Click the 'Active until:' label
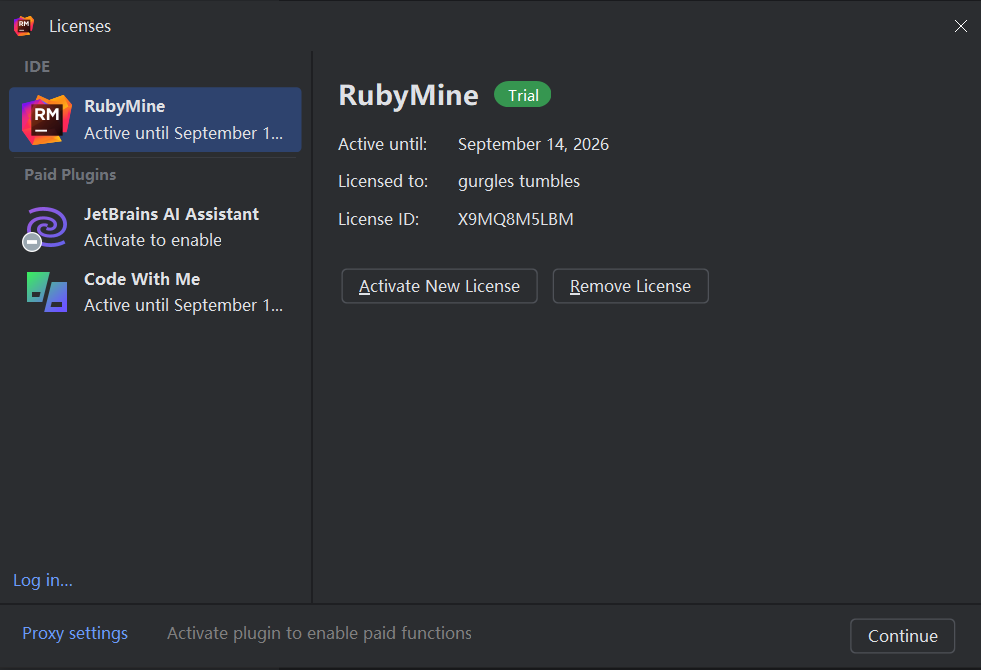 [x=382, y=144]
